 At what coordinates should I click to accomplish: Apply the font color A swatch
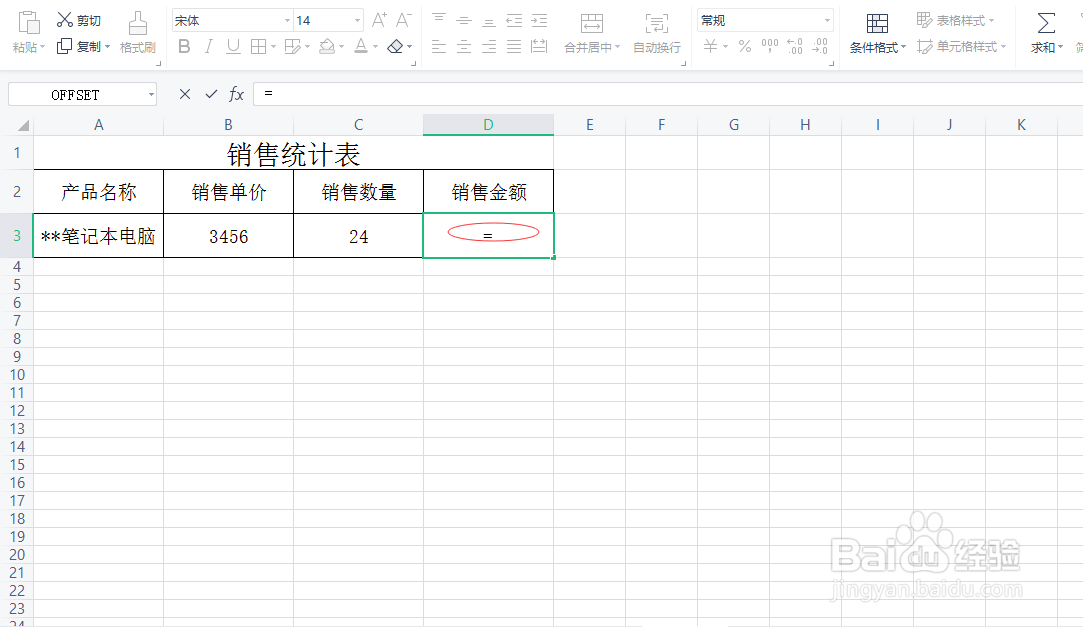coord(361,46)
